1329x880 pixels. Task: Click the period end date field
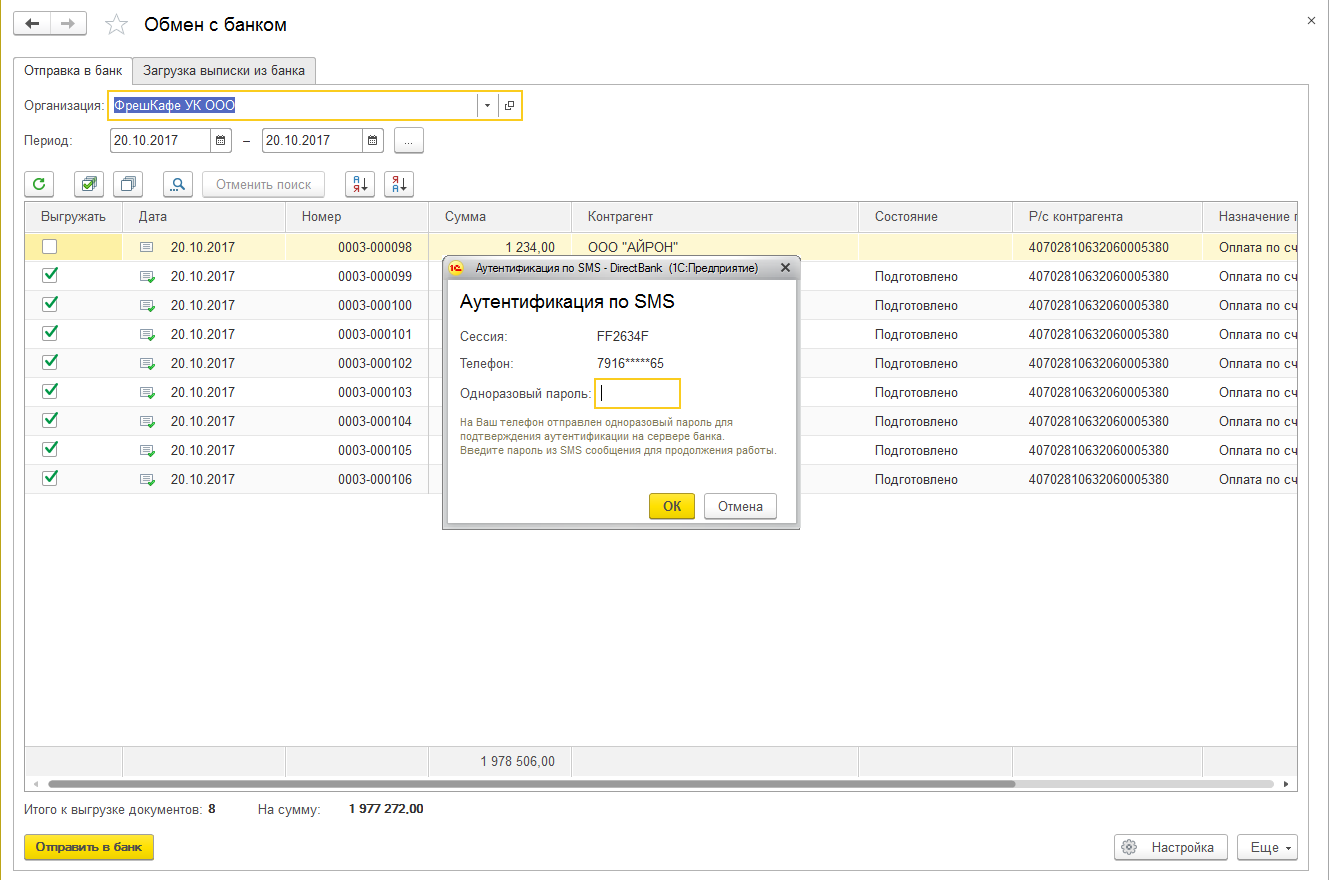click(x=312, y=141)
